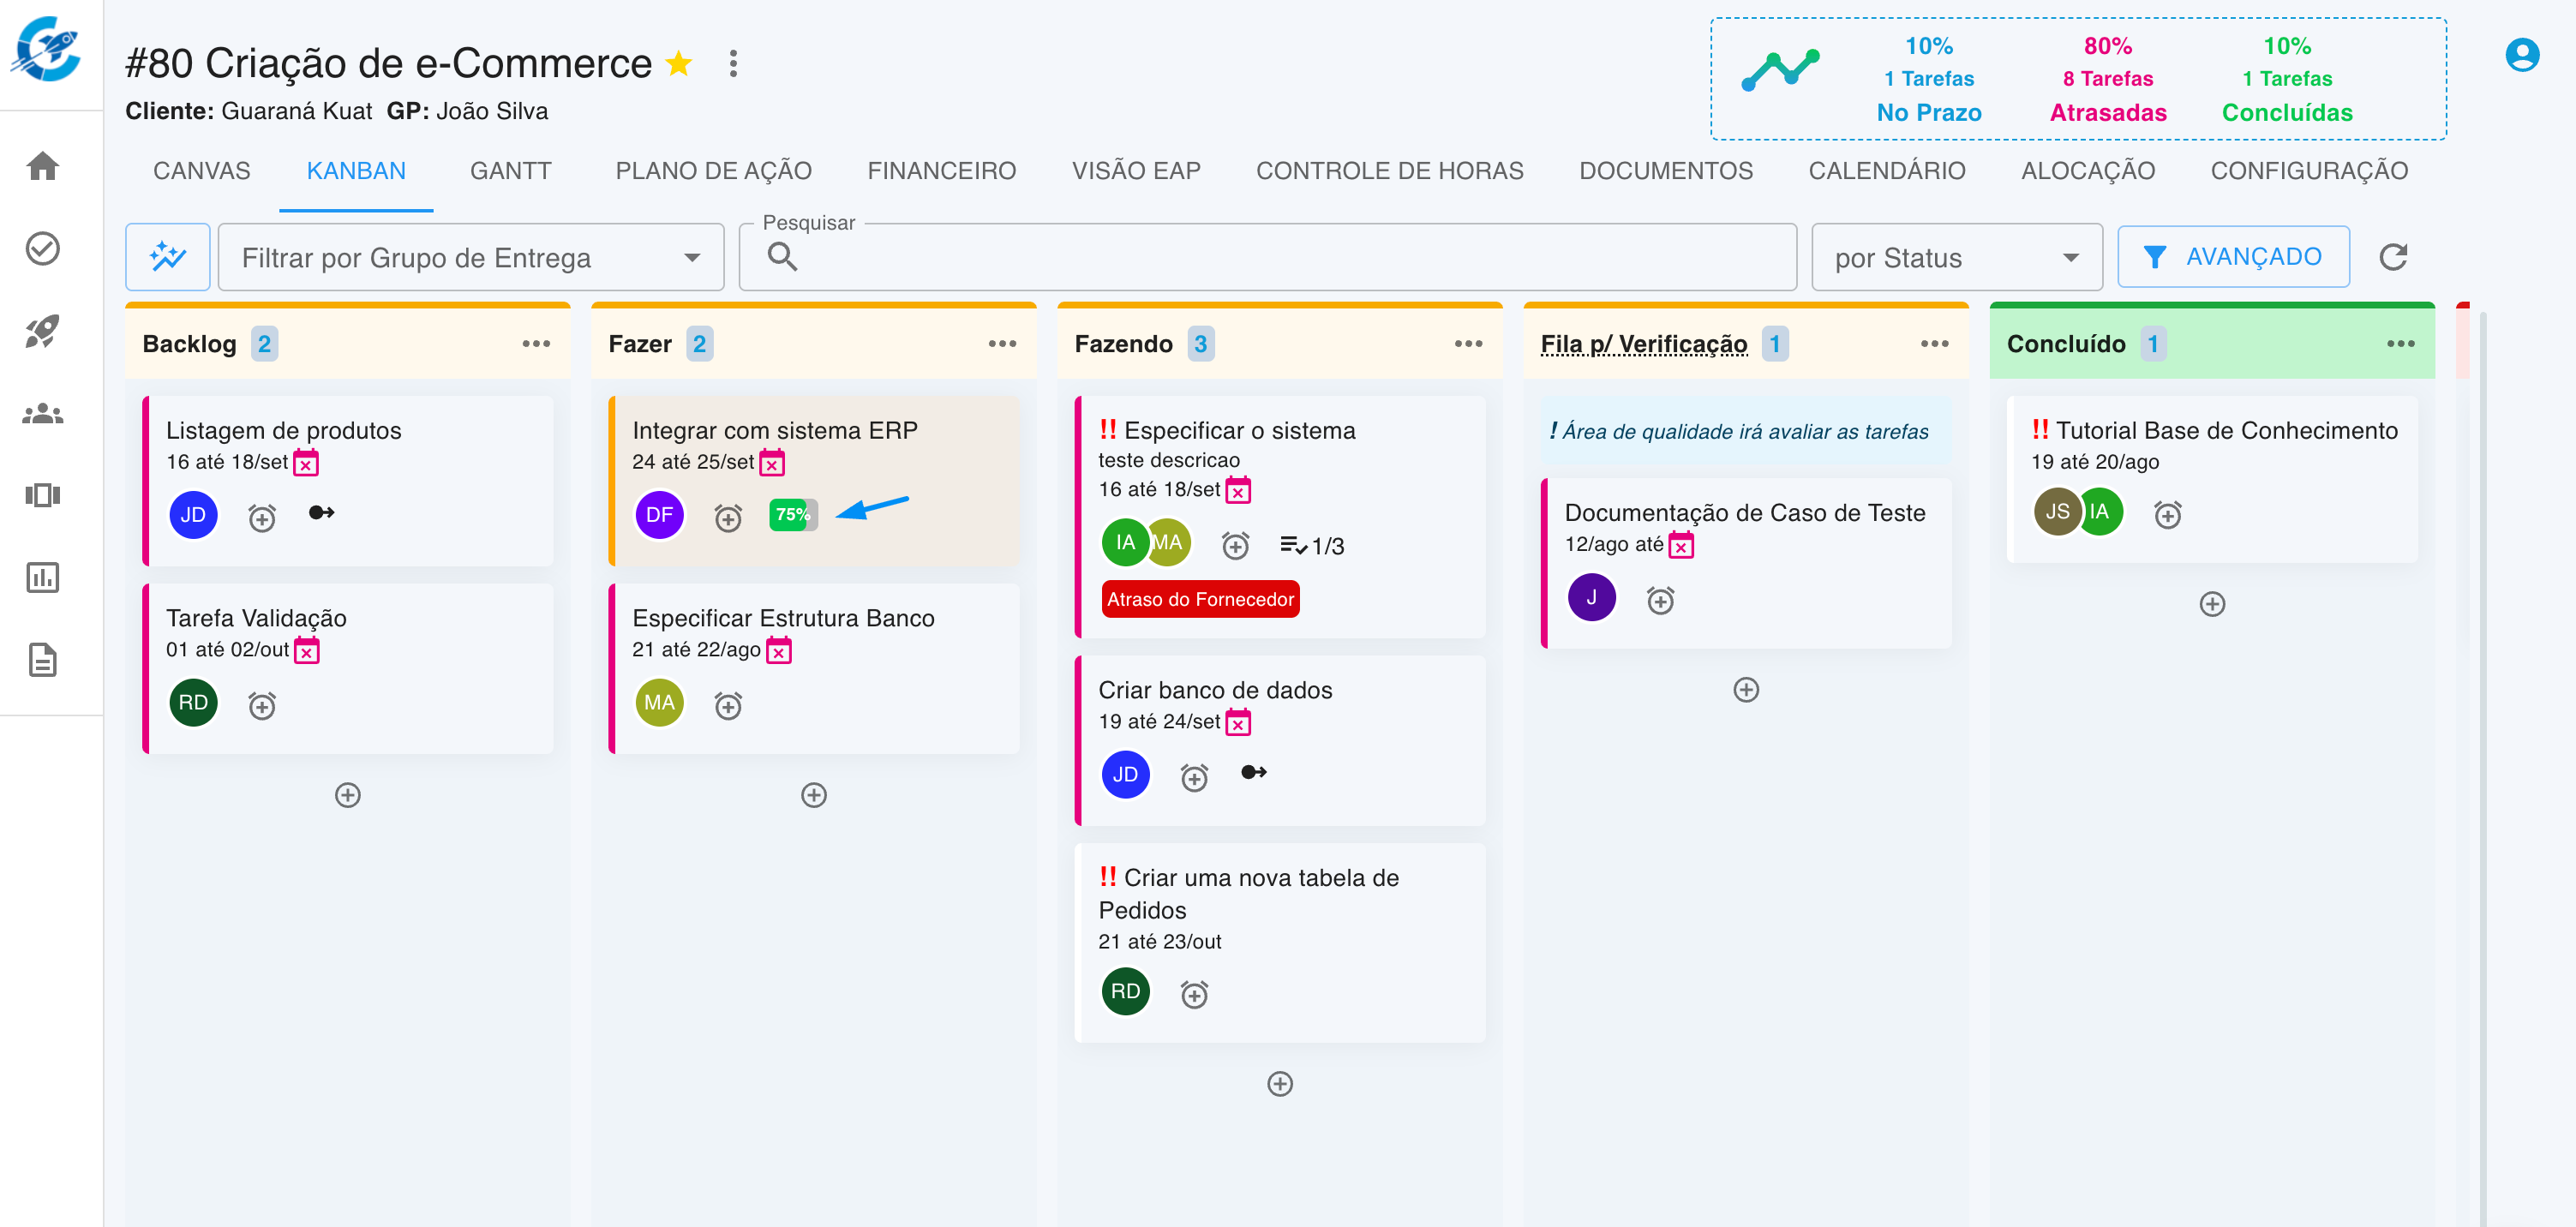Open the user profile avatar icon
This screenshot has height=1227, width=2576.
(2521, 55)
